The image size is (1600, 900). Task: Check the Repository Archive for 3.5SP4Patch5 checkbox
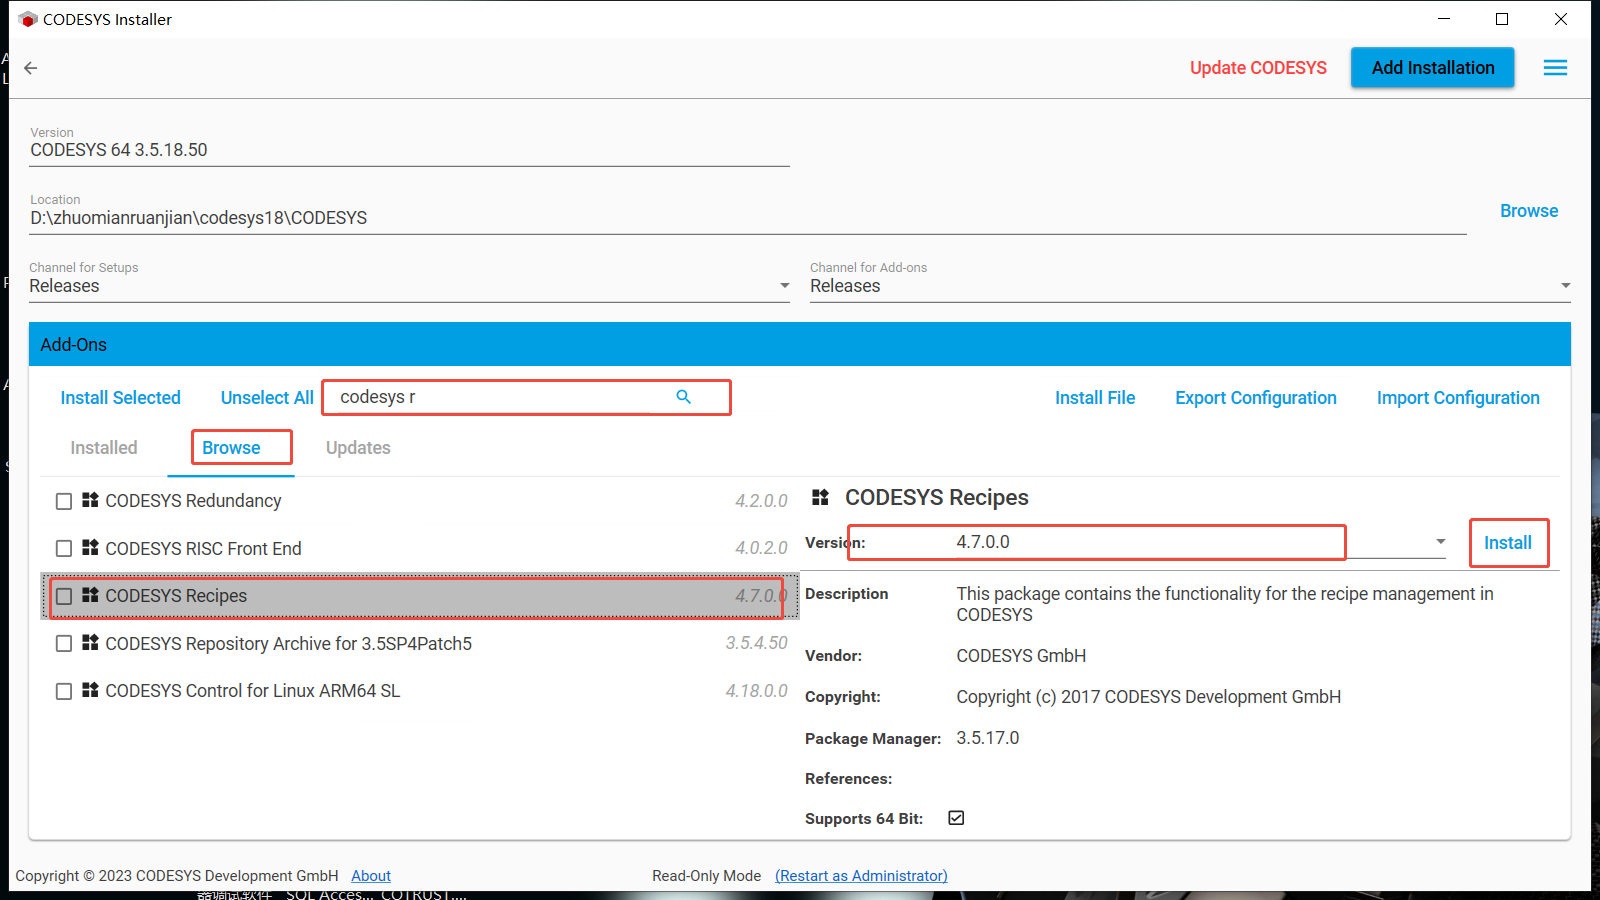pos(64,644)
